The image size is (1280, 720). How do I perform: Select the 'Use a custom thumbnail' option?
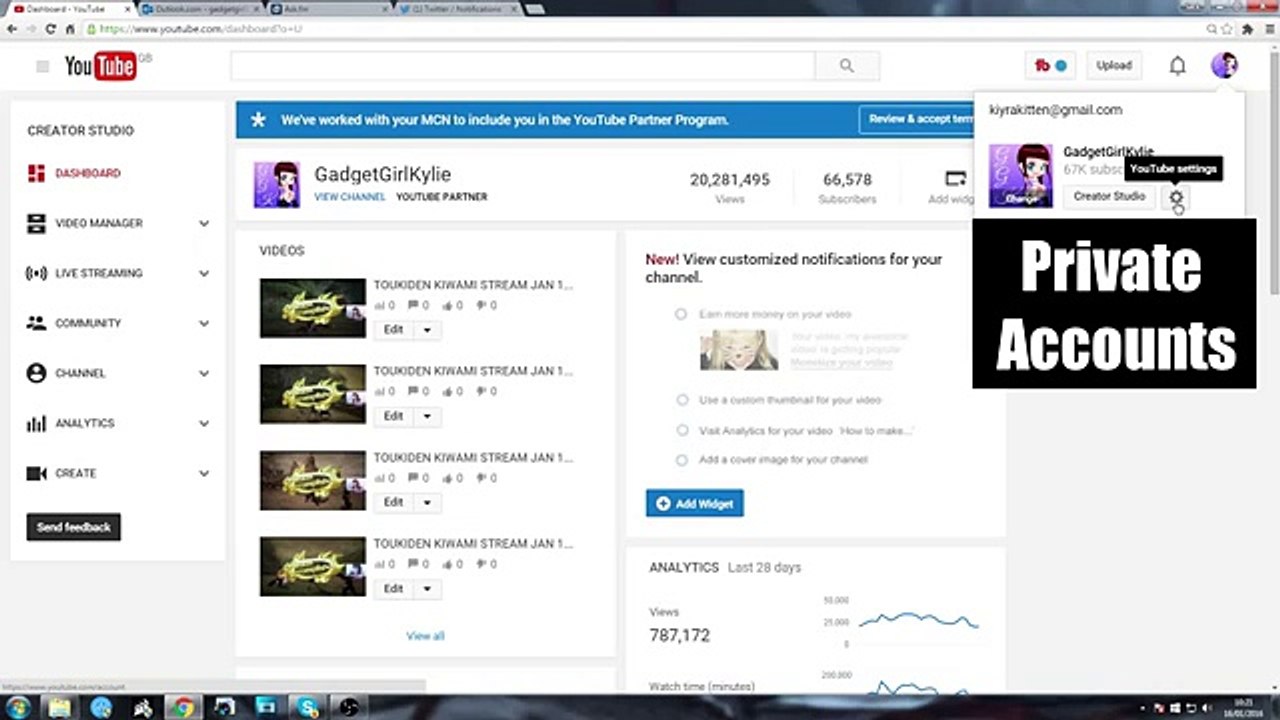point(682,400)
